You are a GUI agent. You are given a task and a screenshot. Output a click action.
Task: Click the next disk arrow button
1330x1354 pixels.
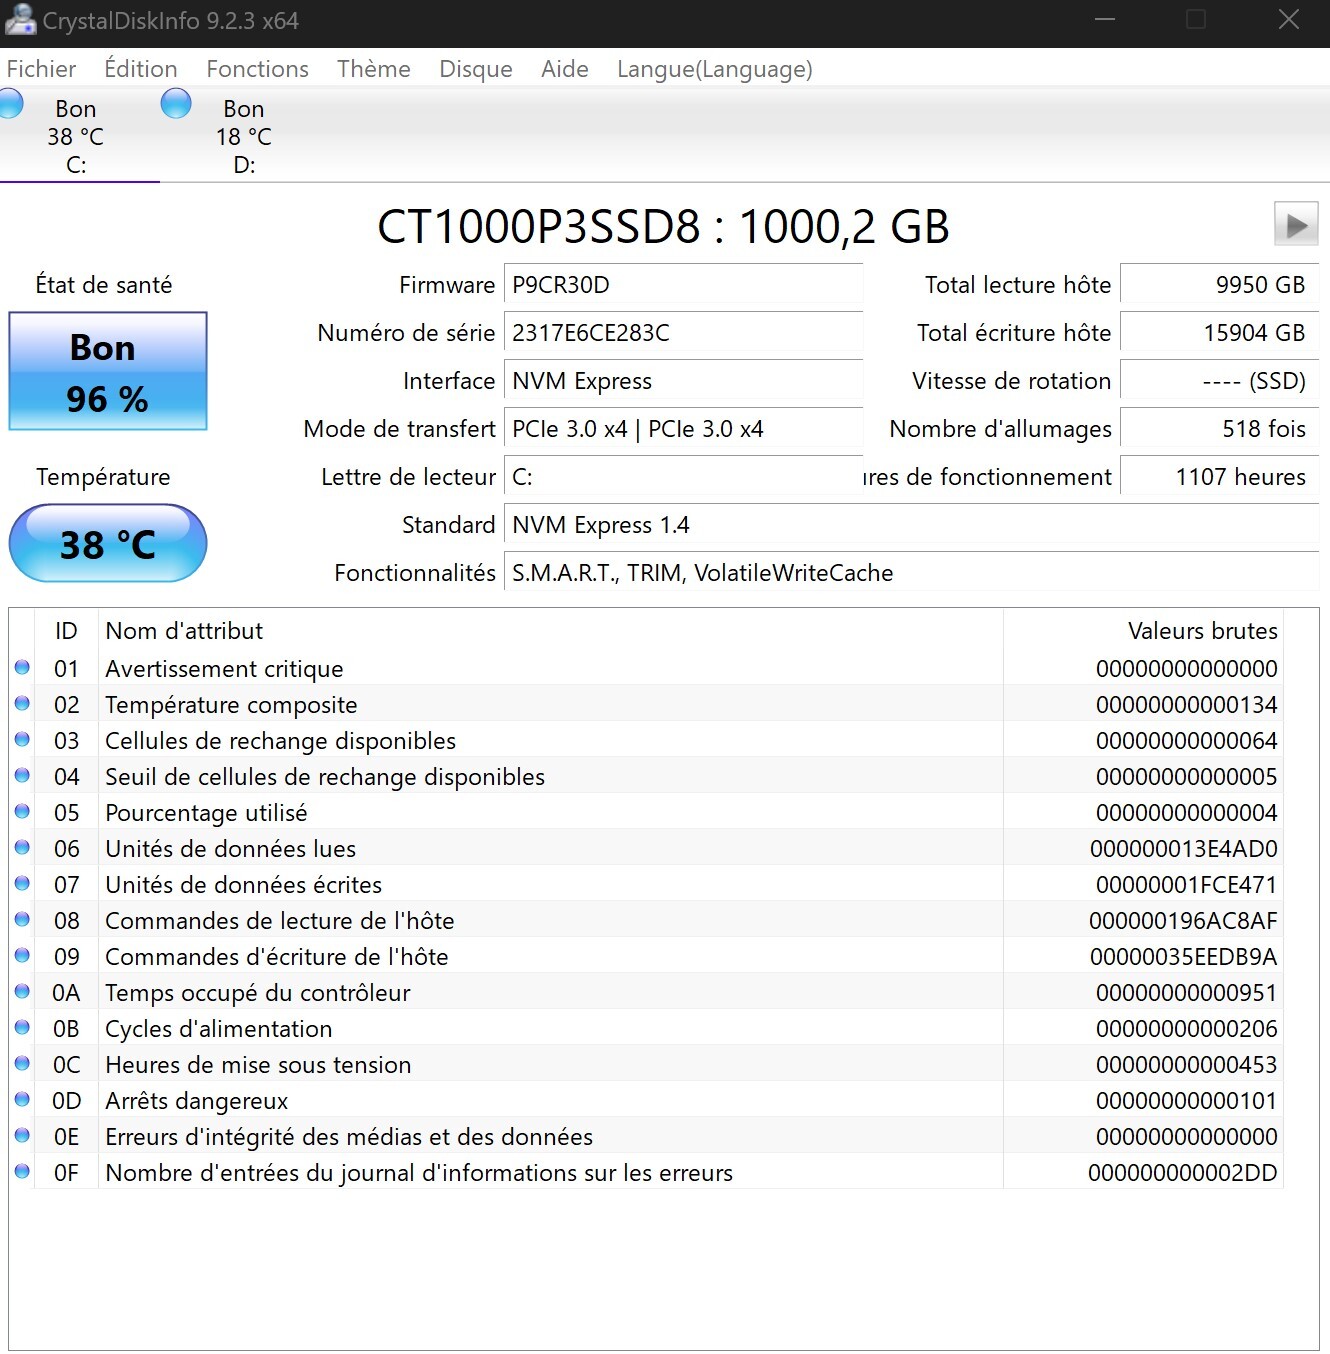point(1296,224)
